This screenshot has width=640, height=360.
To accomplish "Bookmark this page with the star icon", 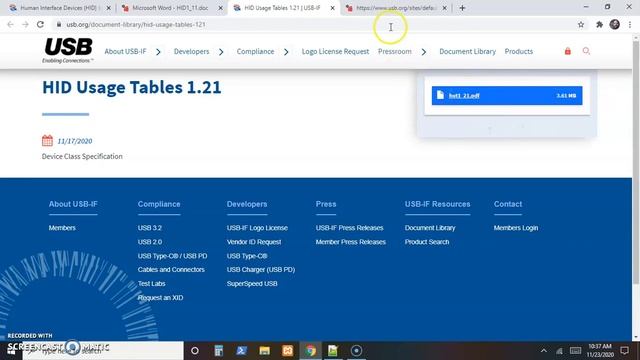I will click(x=581, y=24).
